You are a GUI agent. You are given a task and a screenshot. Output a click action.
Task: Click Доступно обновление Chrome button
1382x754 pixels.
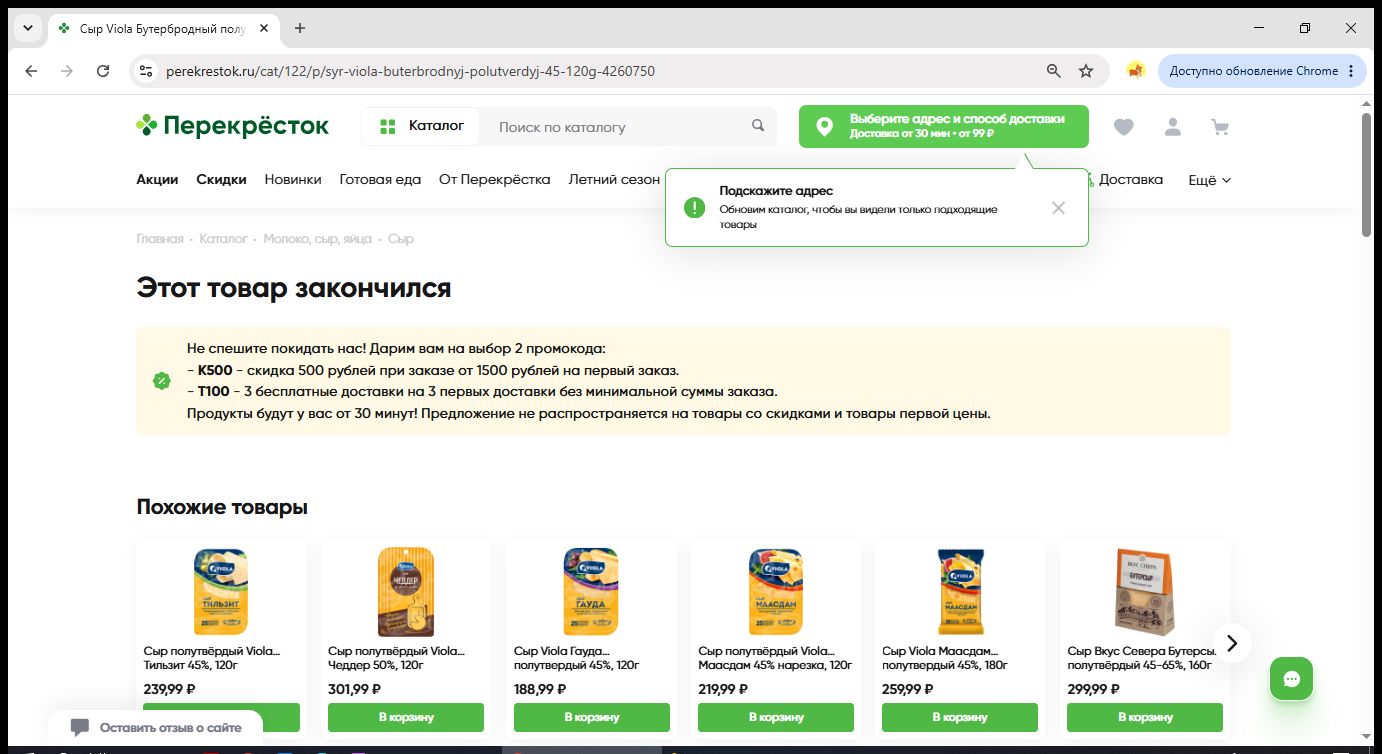tap(1262, 71)
